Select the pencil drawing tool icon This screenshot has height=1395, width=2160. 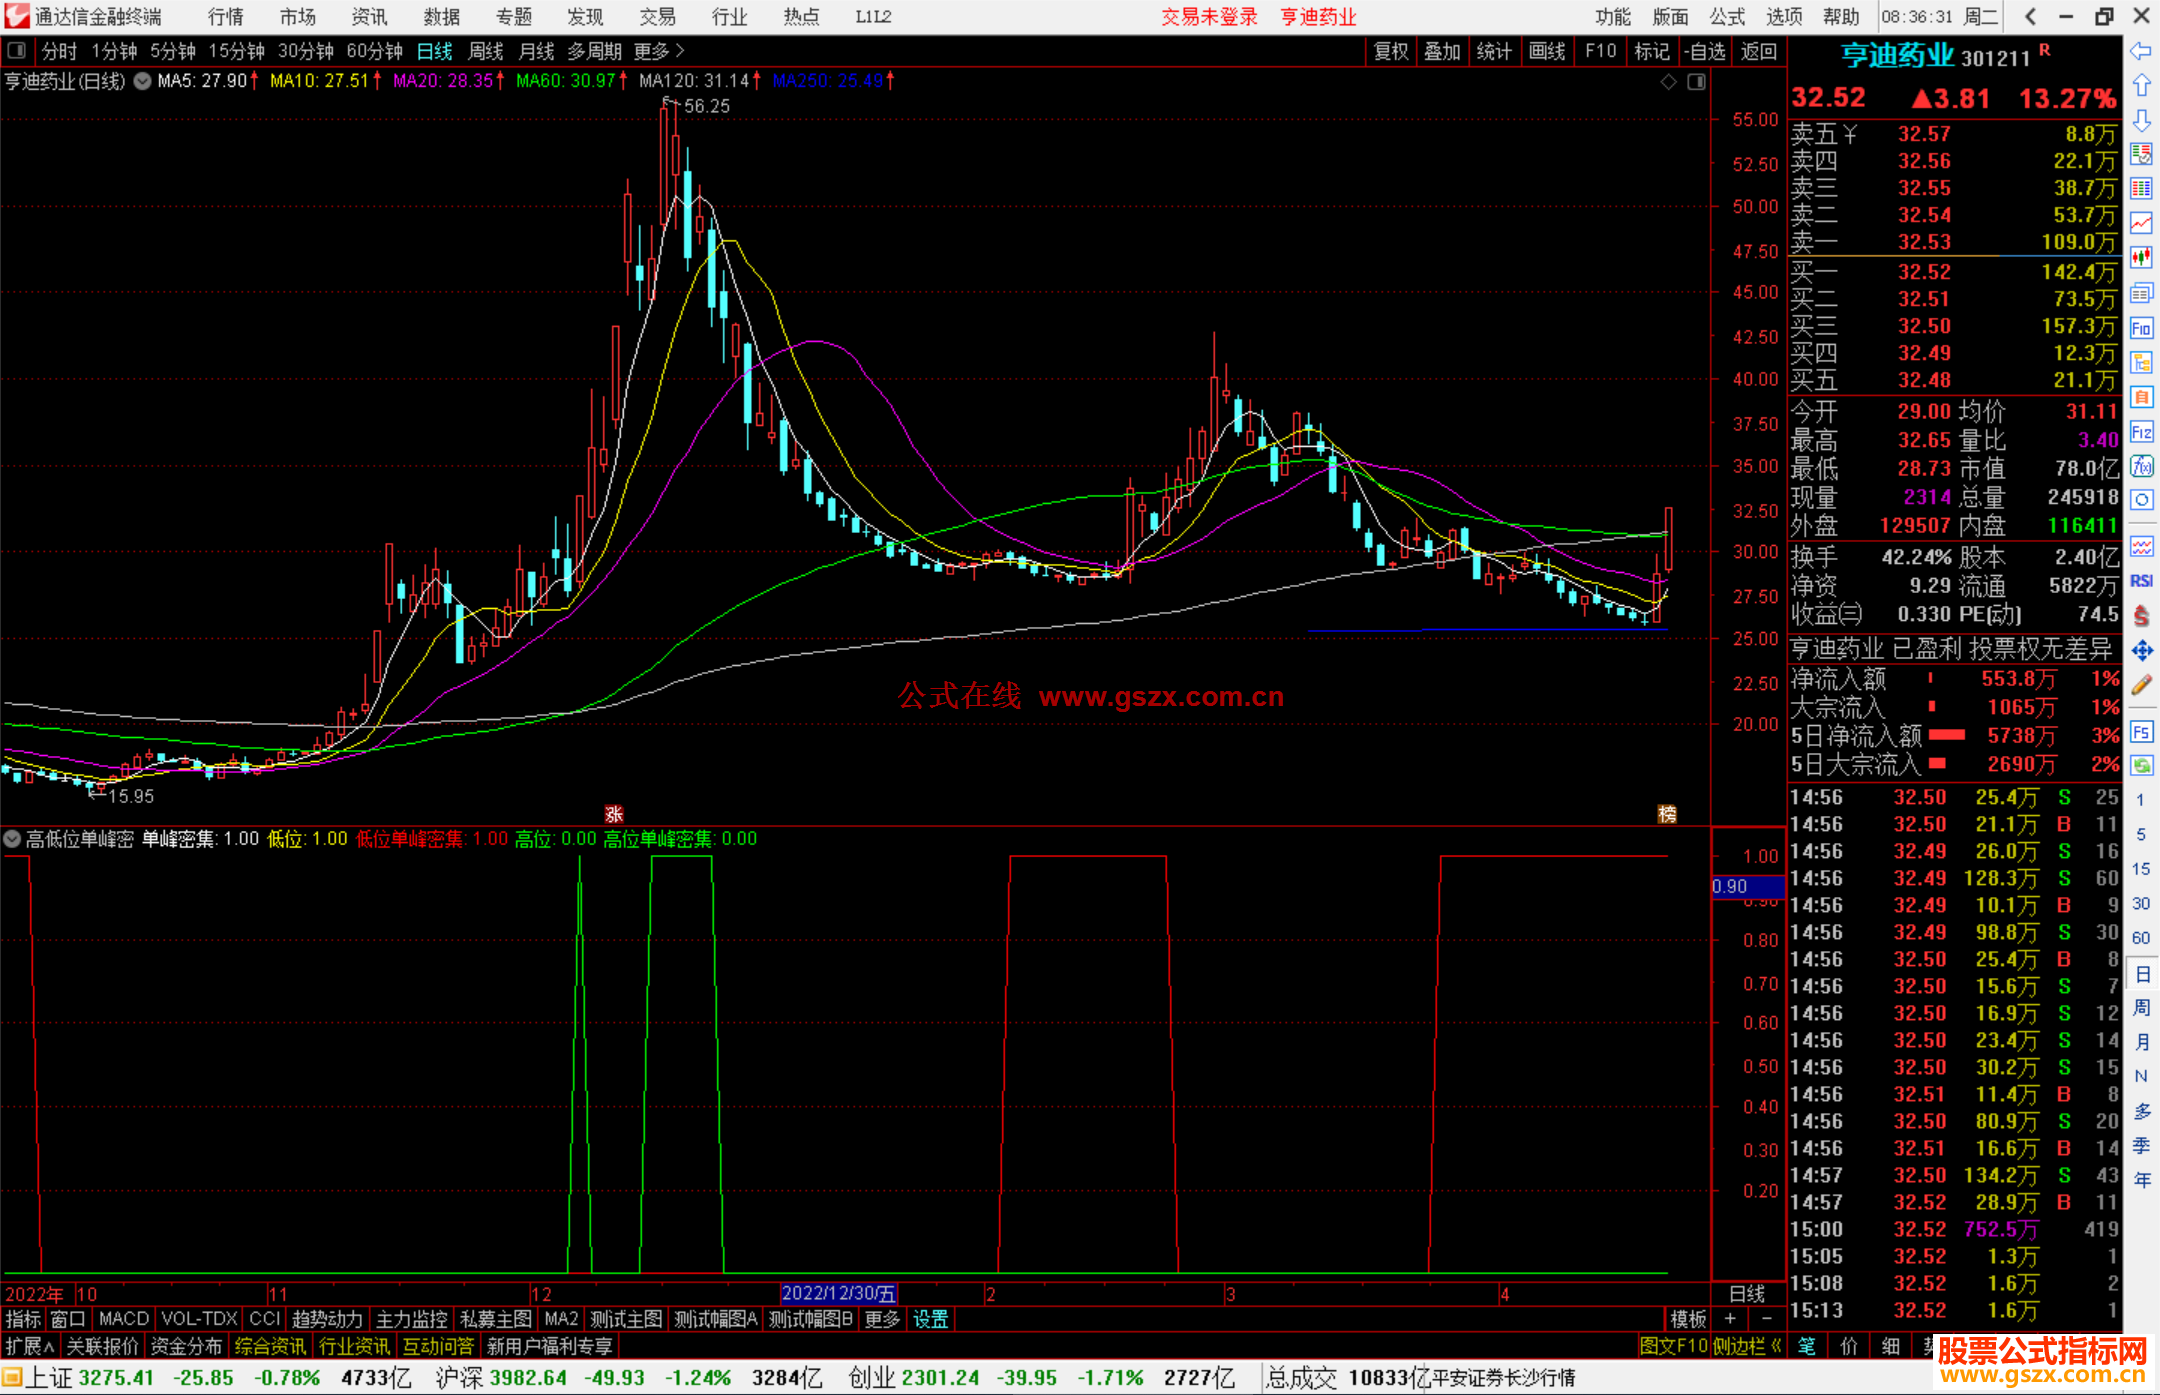tap(2141, 685)
